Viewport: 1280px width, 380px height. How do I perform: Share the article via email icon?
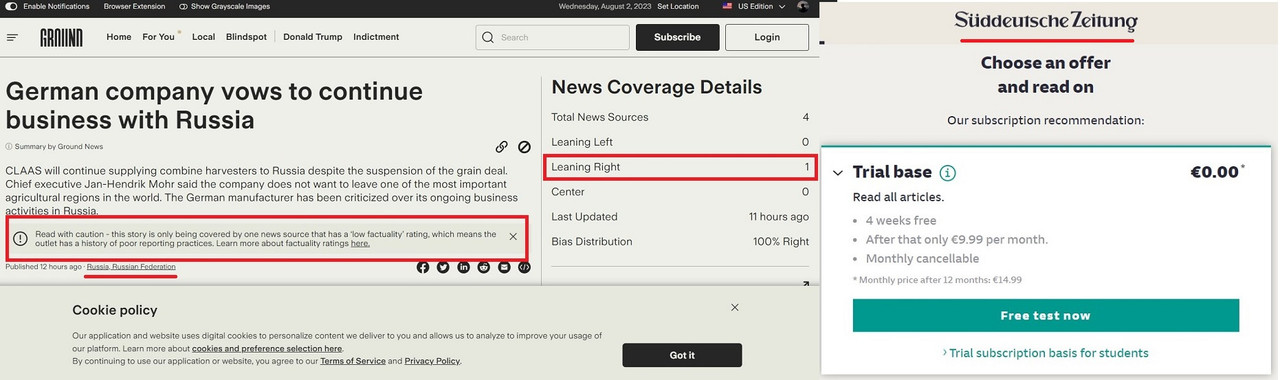click(x=504, y=267)
